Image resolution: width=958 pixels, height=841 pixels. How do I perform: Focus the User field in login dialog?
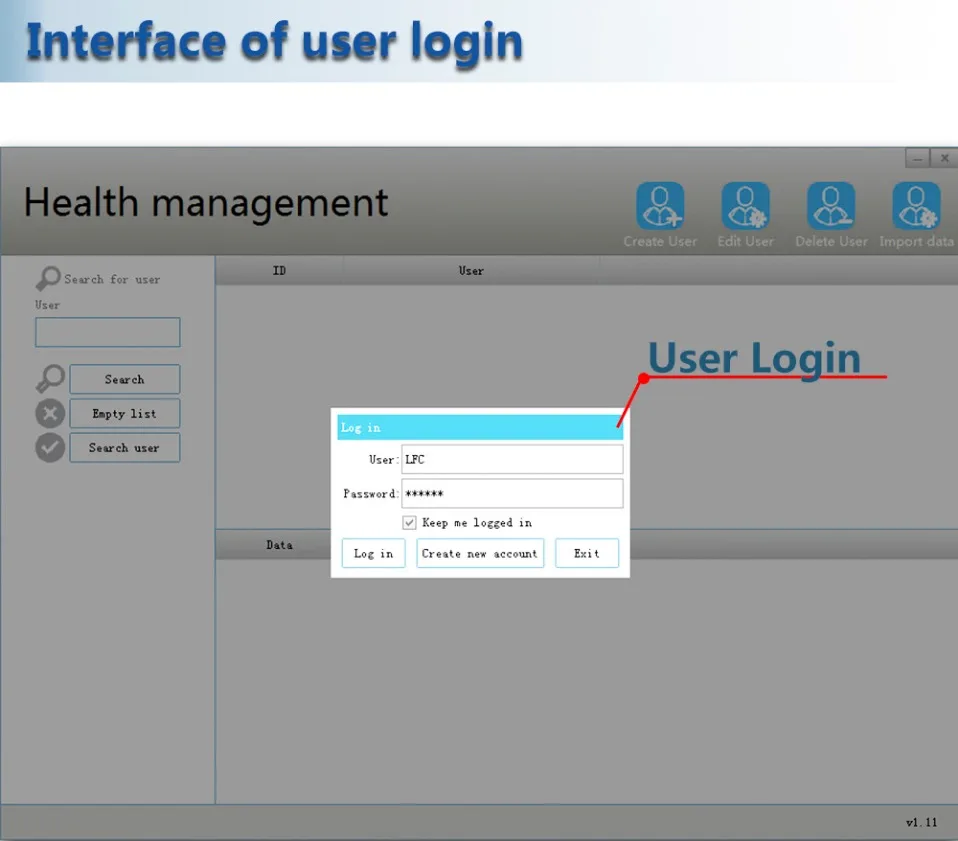(x=512, y=459)
